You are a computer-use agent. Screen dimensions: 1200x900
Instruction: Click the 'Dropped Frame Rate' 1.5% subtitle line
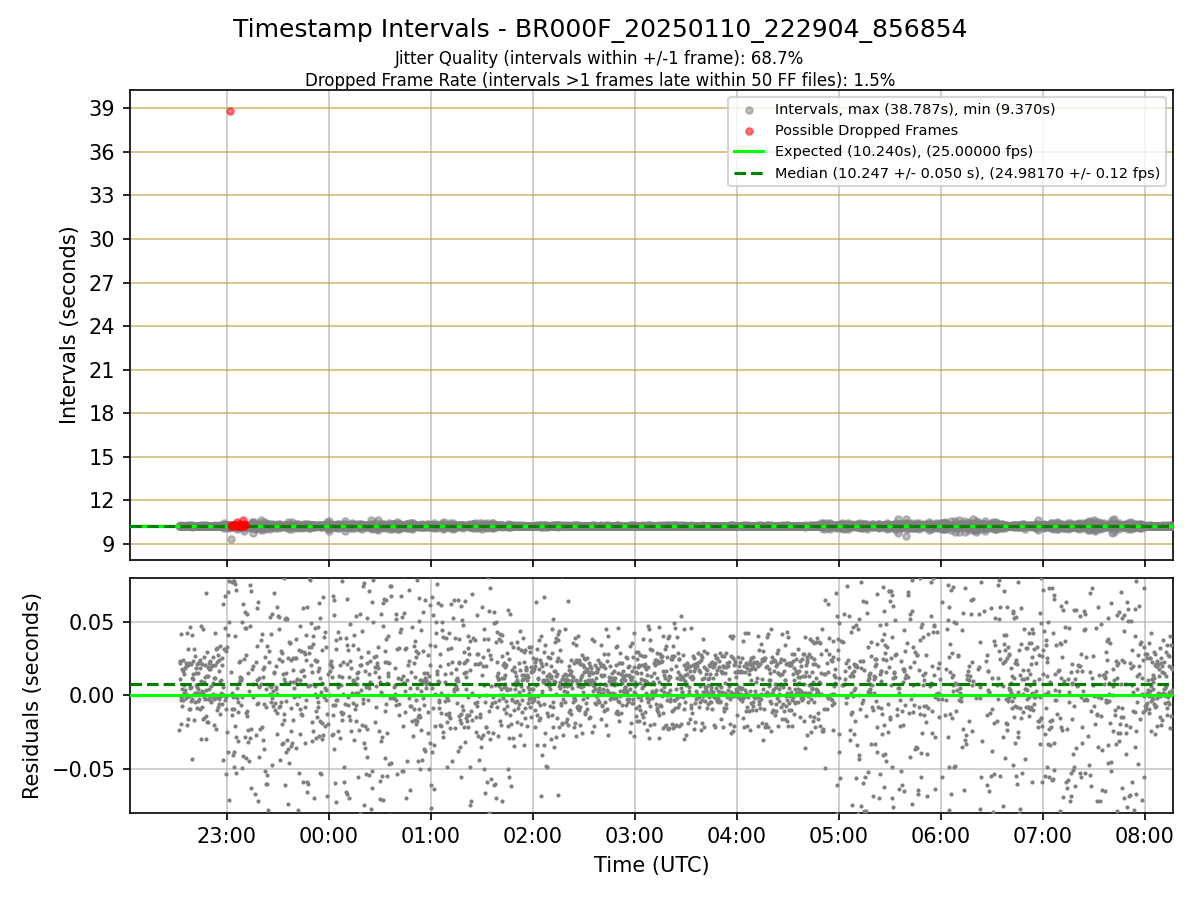(x=600, y=80)
